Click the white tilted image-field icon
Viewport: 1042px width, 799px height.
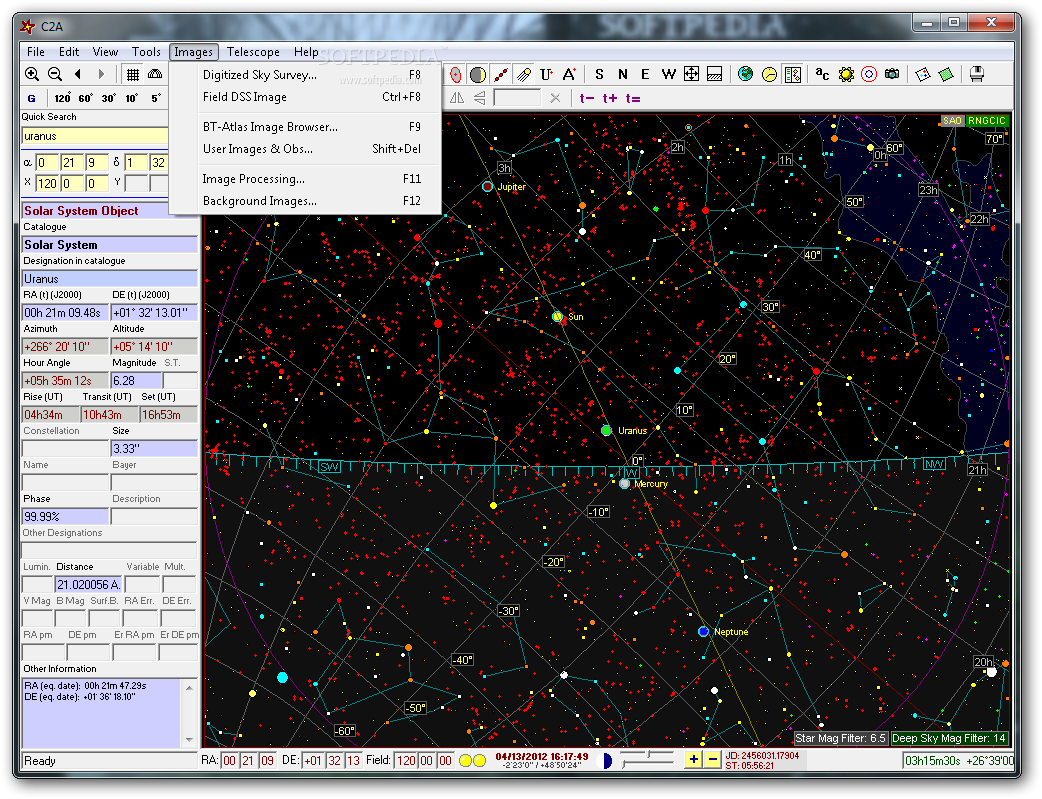click(922, 74)
